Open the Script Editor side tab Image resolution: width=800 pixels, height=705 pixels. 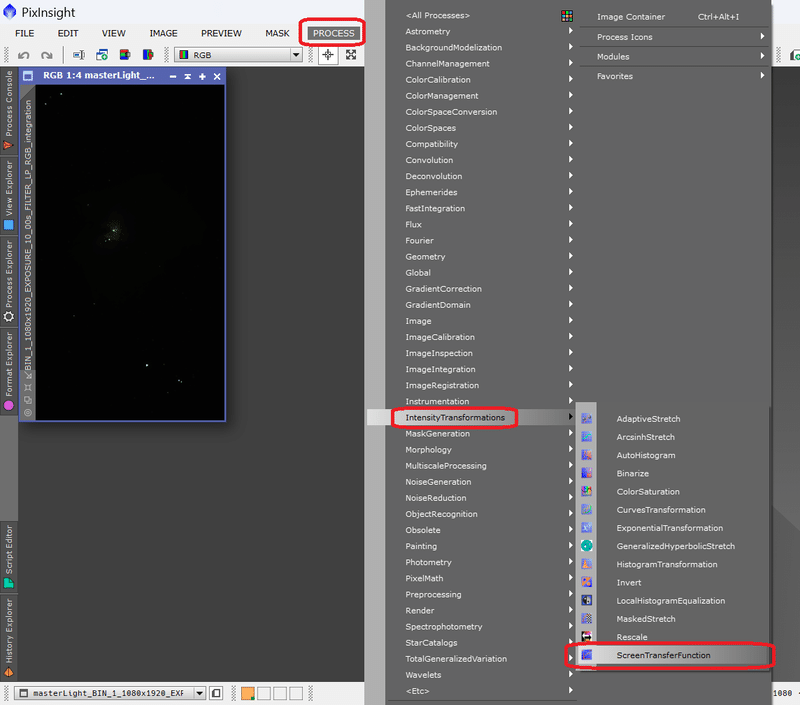[x=9, y=557]
